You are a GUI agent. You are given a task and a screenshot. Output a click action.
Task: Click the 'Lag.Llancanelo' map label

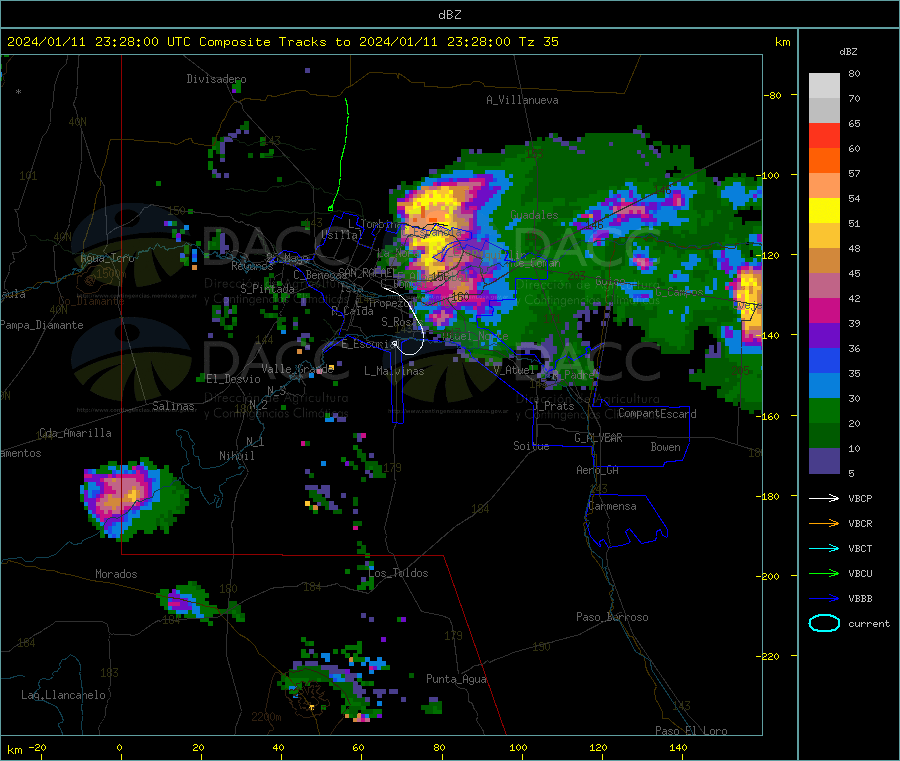coord(63,696)
